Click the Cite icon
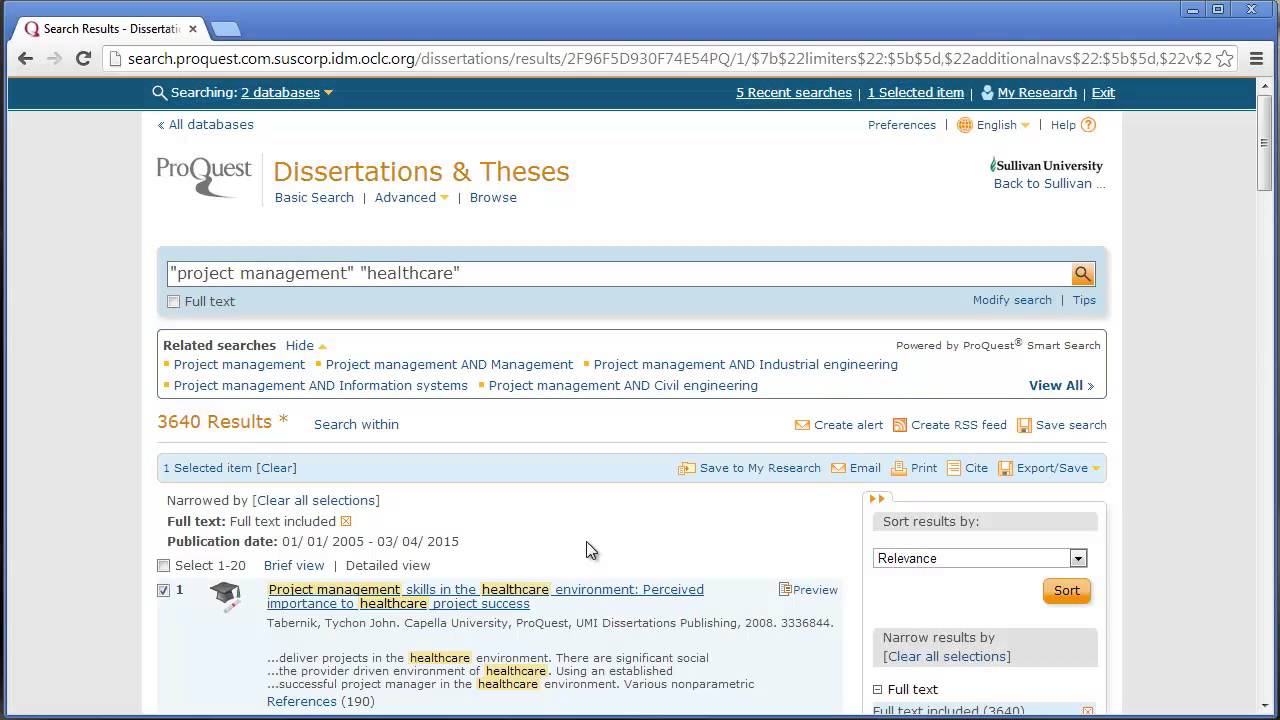The height and width of the screenshot is (720, 1280). pyautogui.click(x=954, y=468)
